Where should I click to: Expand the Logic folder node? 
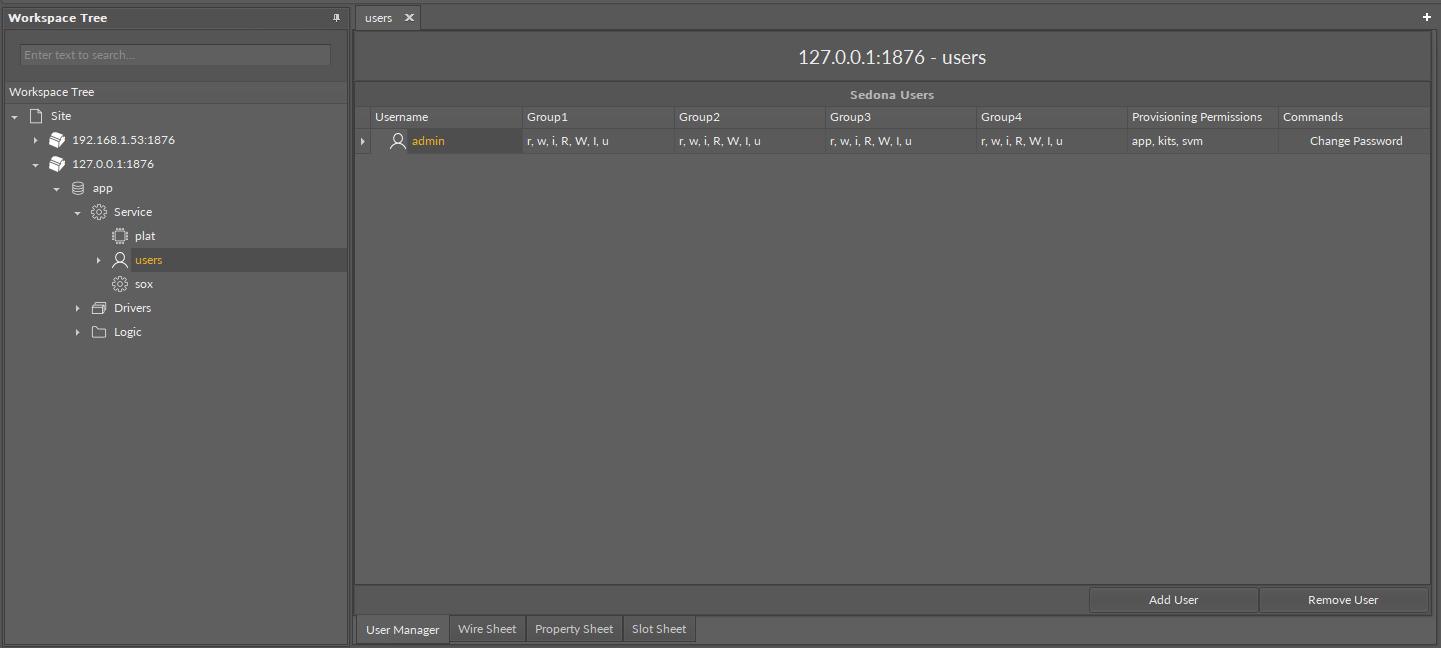(78, 332)
